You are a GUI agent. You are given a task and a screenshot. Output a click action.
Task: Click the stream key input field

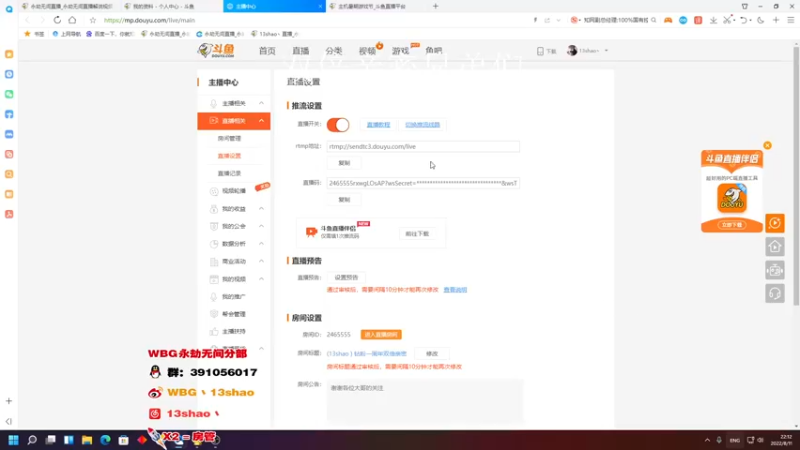423,183
